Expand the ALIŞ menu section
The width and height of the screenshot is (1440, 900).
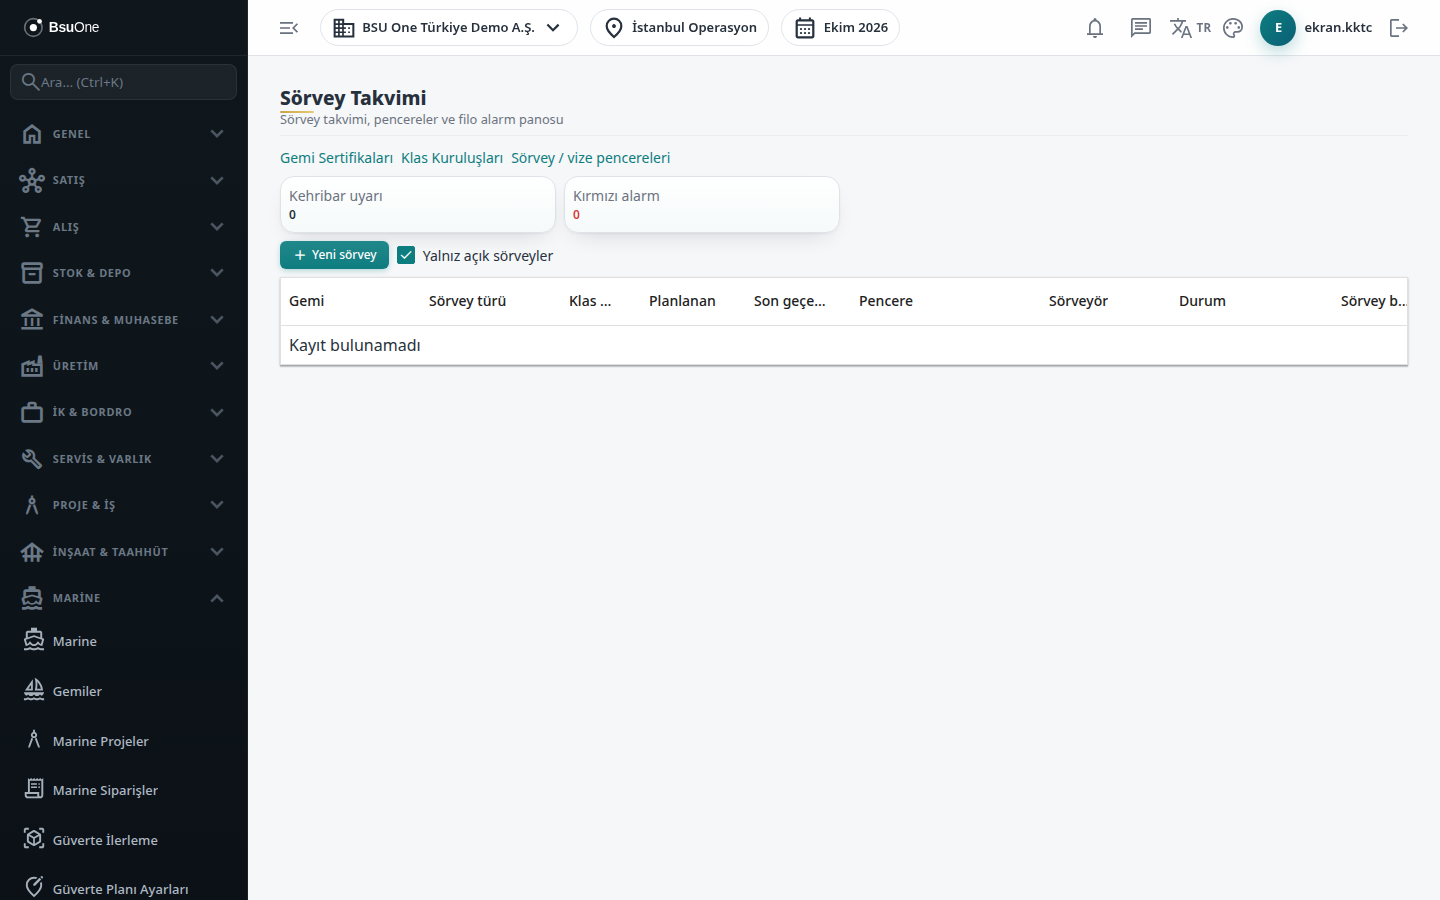pos(124,227)
